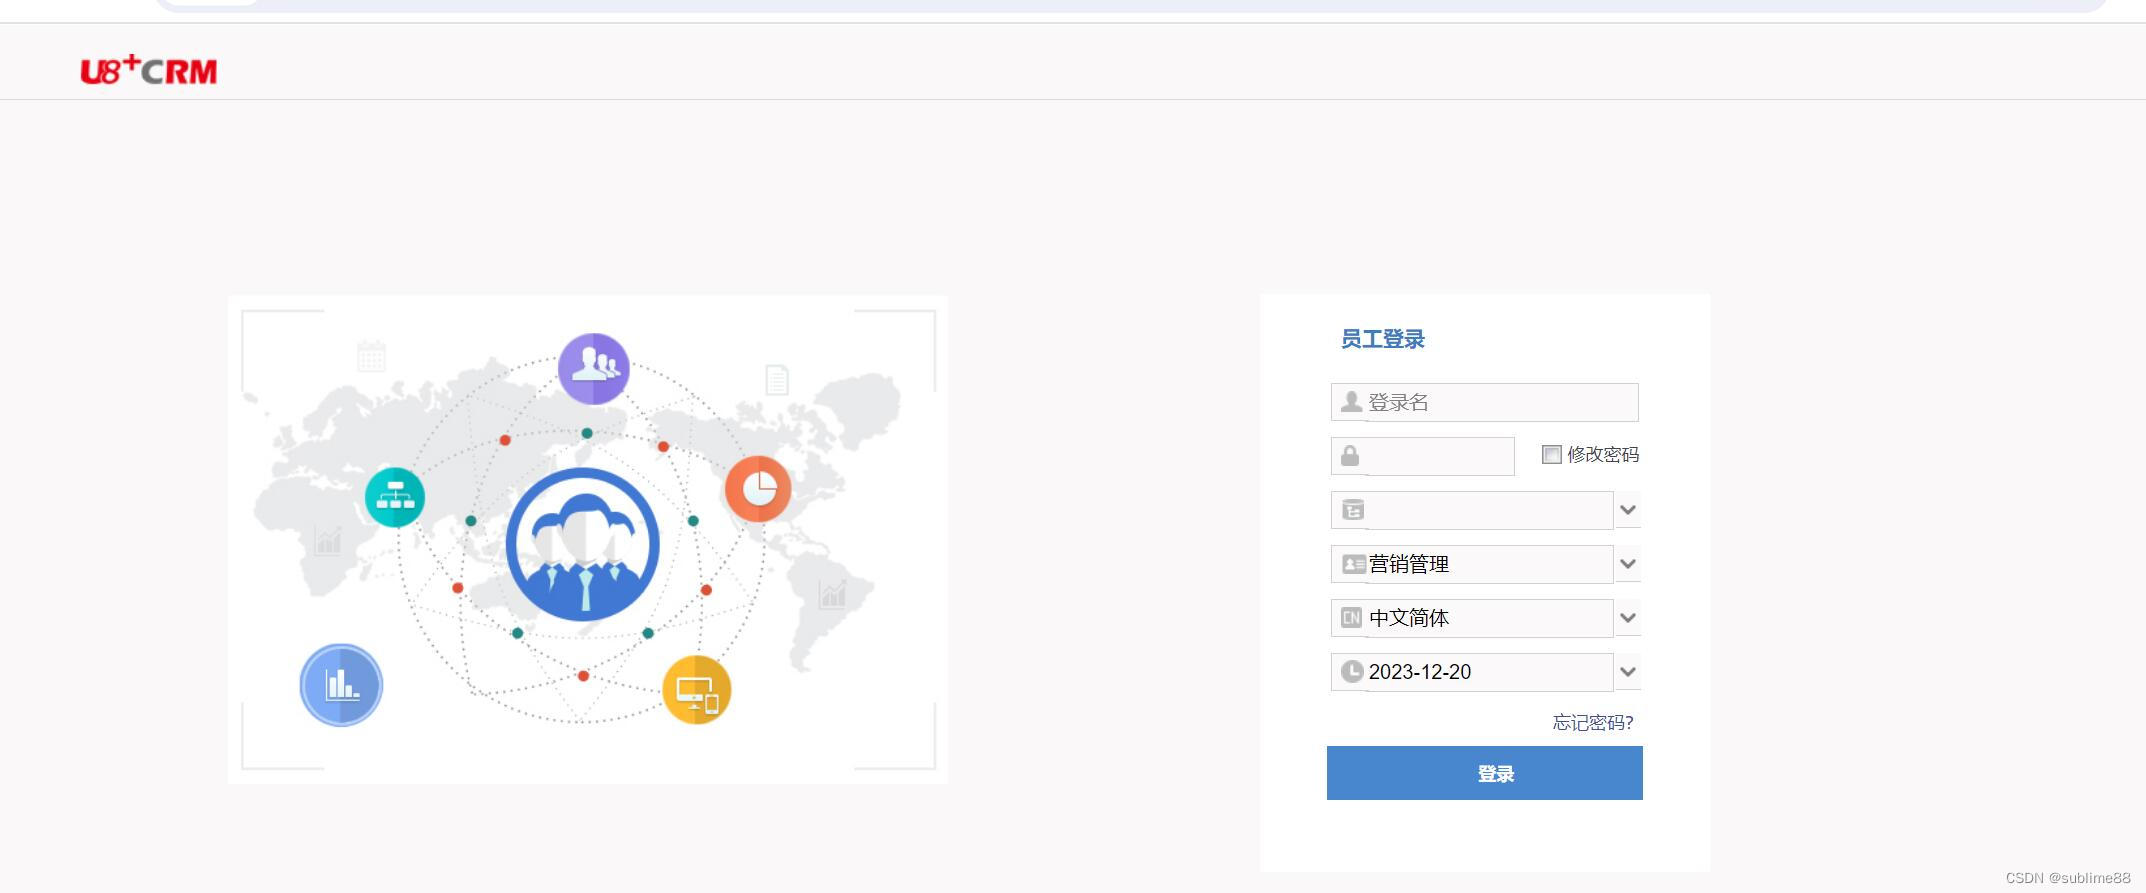The height and width of the screenshot is (893, 2146).
Task: Click the blue bar chart icon
Action: pos(341,685)
